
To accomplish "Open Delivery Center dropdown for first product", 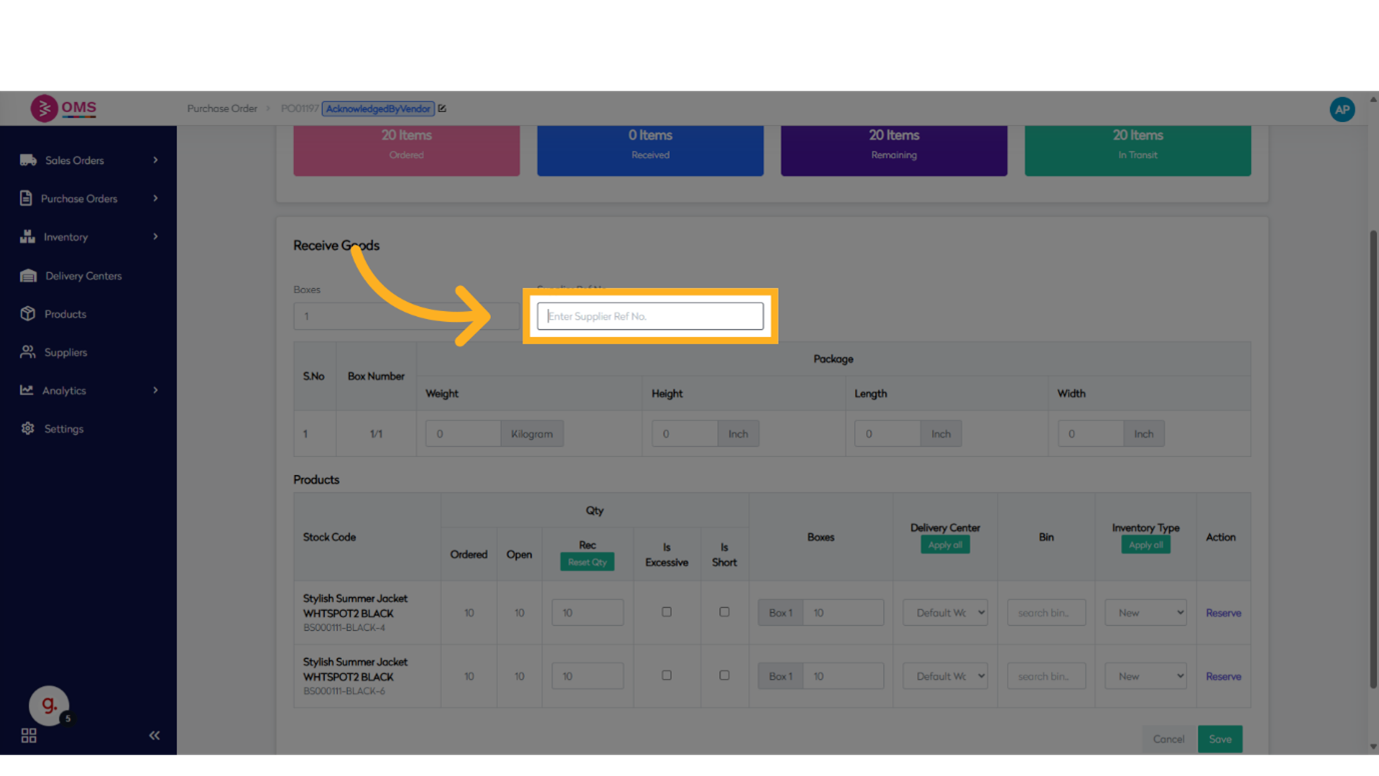I will click(x=945, y=613).
